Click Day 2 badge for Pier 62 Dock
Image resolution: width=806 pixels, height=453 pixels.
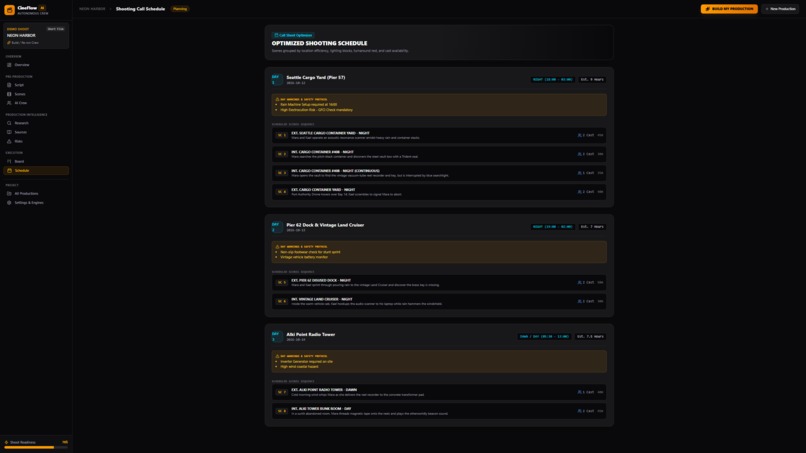point(277,227)
